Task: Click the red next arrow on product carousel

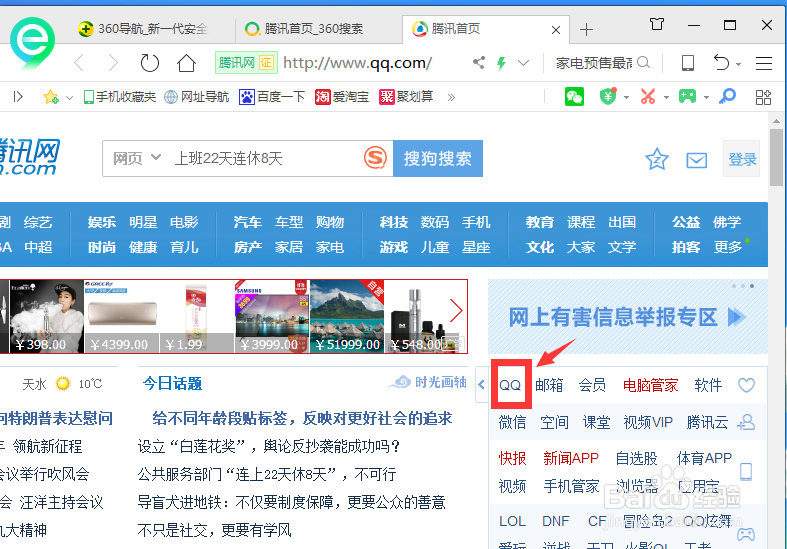Action: (456, 310)
